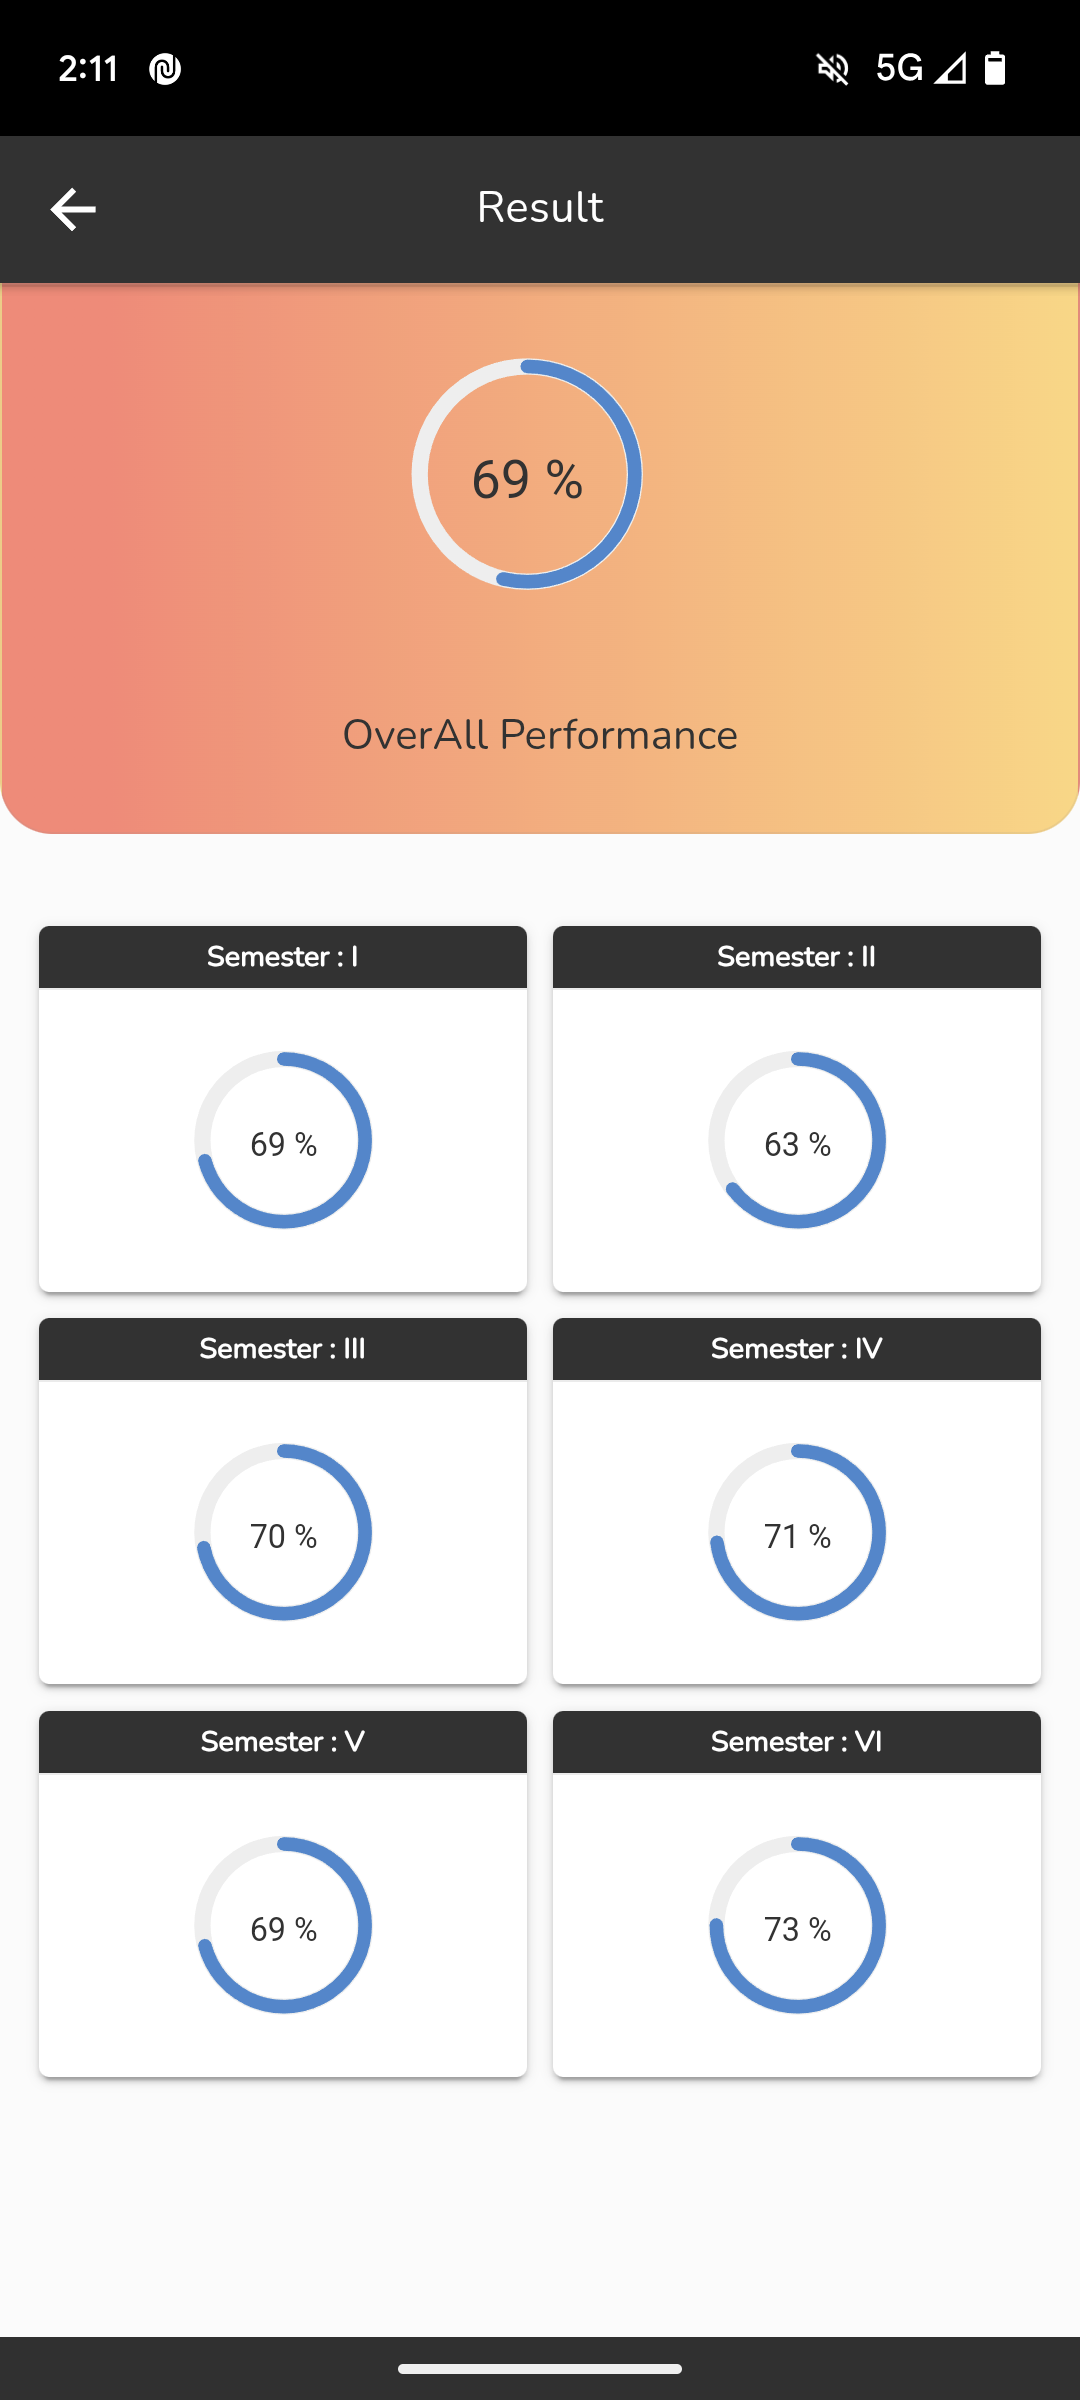The height and width of the screenshot is (2400, 1080).
Task: Tap the app notification icon beside clock
Action: pos(165,69)
